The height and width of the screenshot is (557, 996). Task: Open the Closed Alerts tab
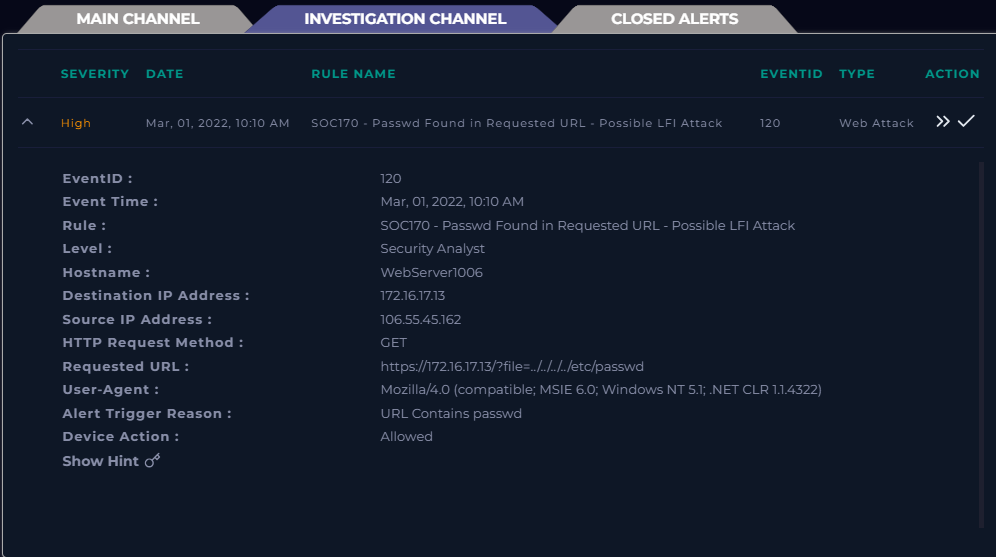coord(675,18)
